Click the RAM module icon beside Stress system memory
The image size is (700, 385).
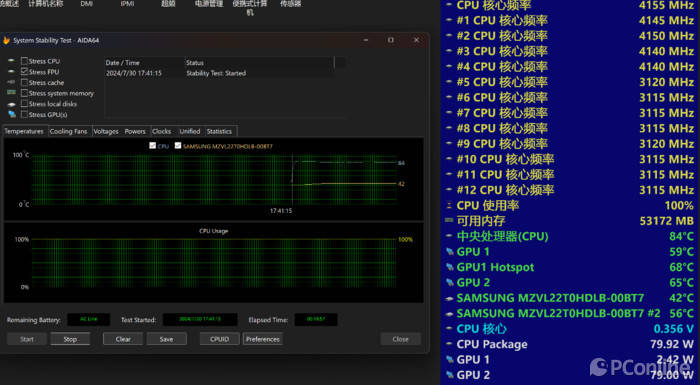point(12,93)
